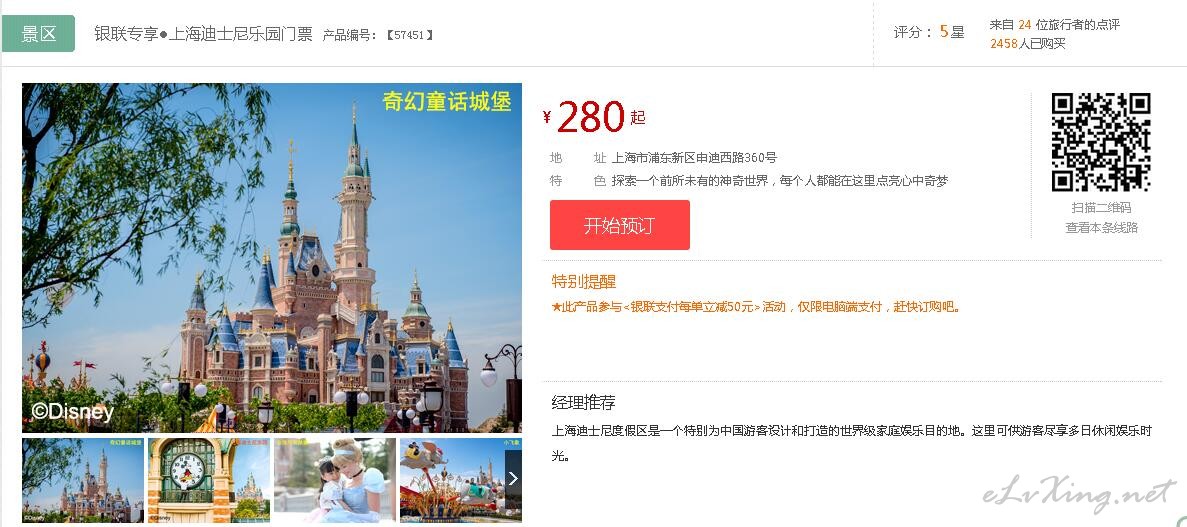
Task: Click the 经理推荐 section heading
Action: click(x=584, y=402)
